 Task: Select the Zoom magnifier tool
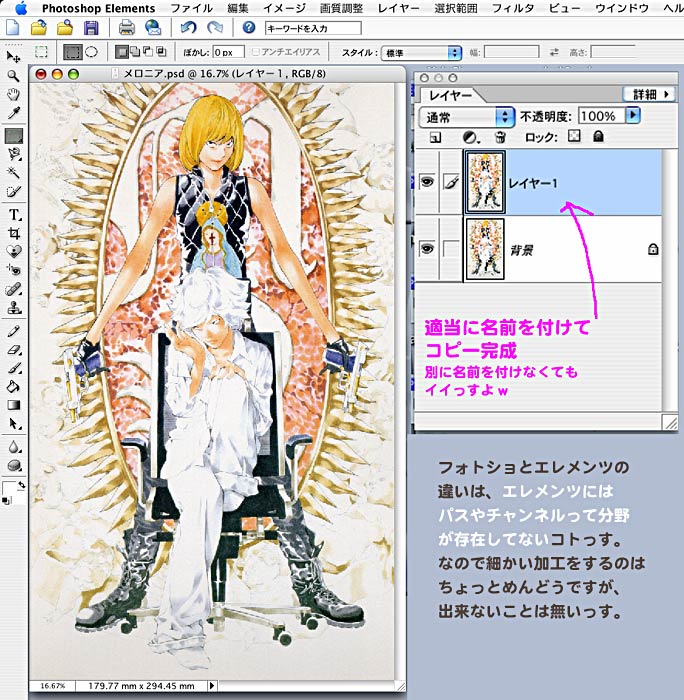point(13,75)
